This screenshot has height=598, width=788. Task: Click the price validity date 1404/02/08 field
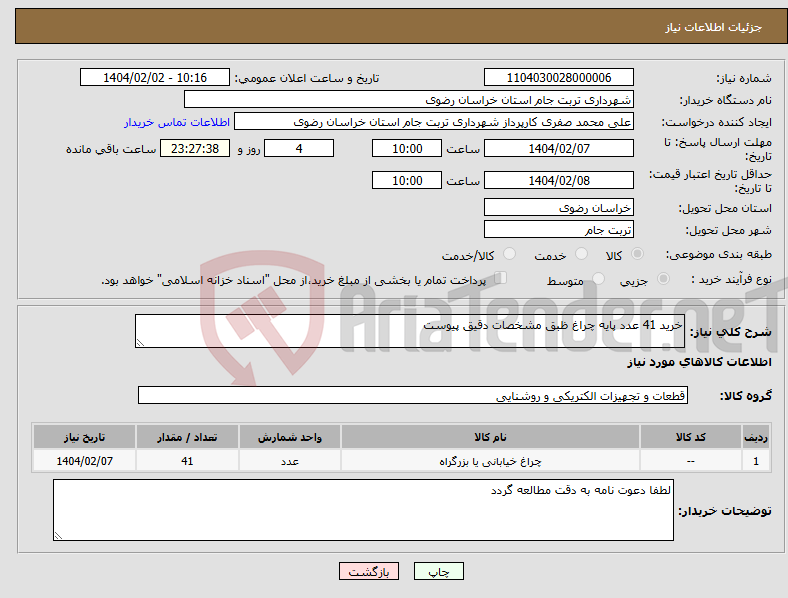click(558, 180)
